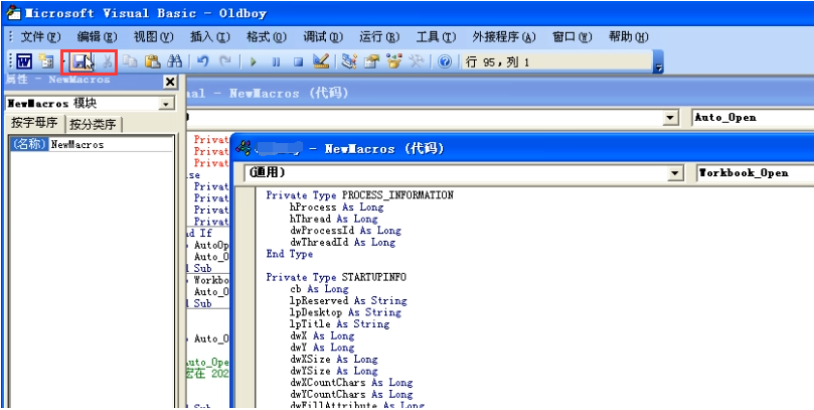Open the 文件 menu

click(x=40, y=37)
